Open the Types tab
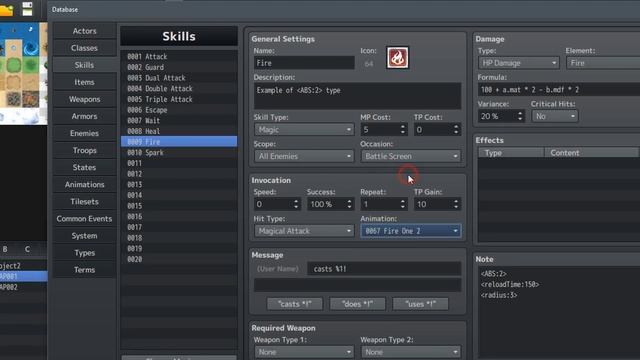 pyautogui.click(x=84, y=253)
